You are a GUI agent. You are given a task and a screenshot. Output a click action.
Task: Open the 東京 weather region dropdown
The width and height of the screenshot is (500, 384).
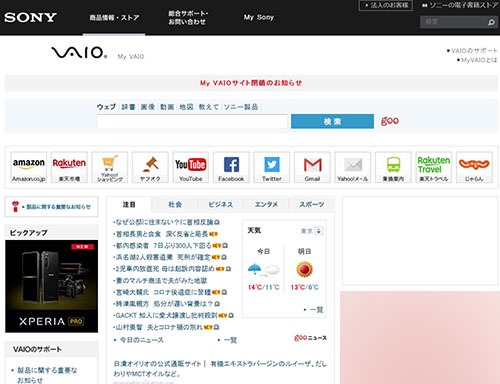tap(319, 231)
